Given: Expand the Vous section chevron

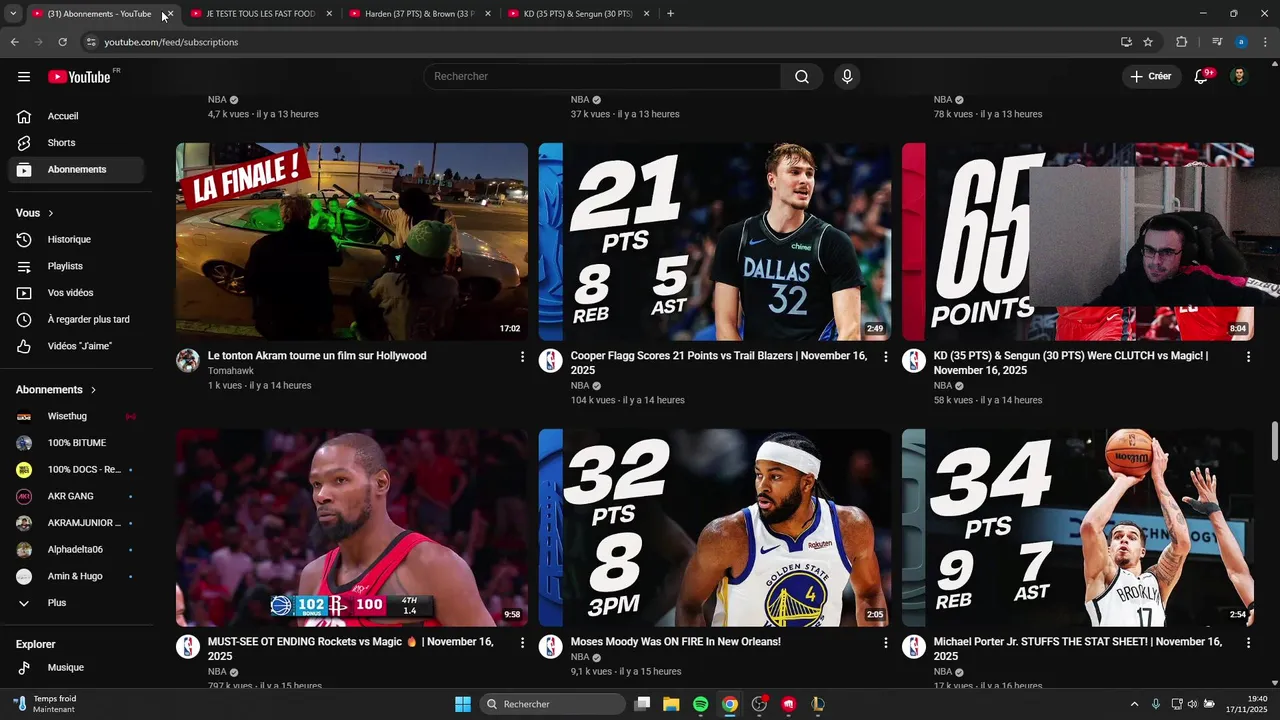Looking at the screenshot, I should point(51,213).
